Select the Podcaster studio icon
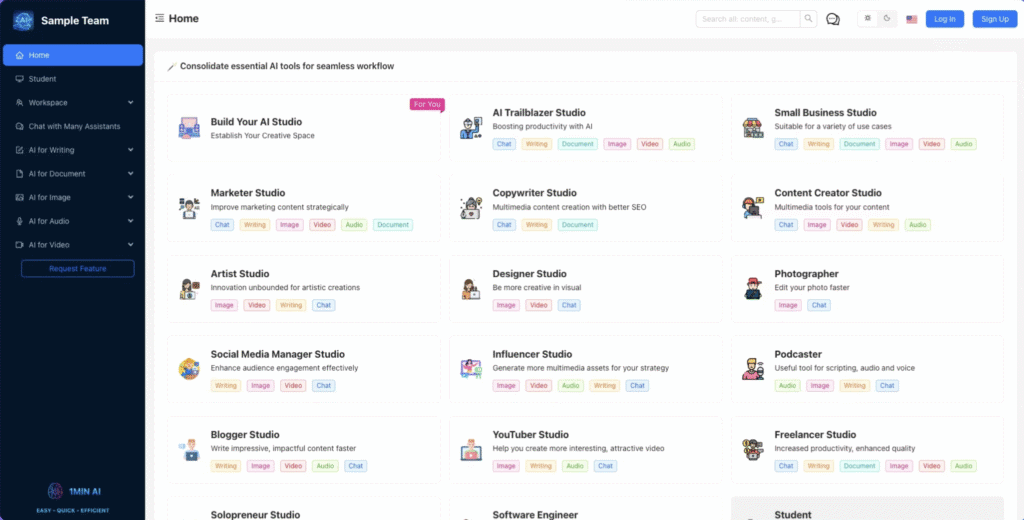The image size is (1024, 520). point(752,370)
